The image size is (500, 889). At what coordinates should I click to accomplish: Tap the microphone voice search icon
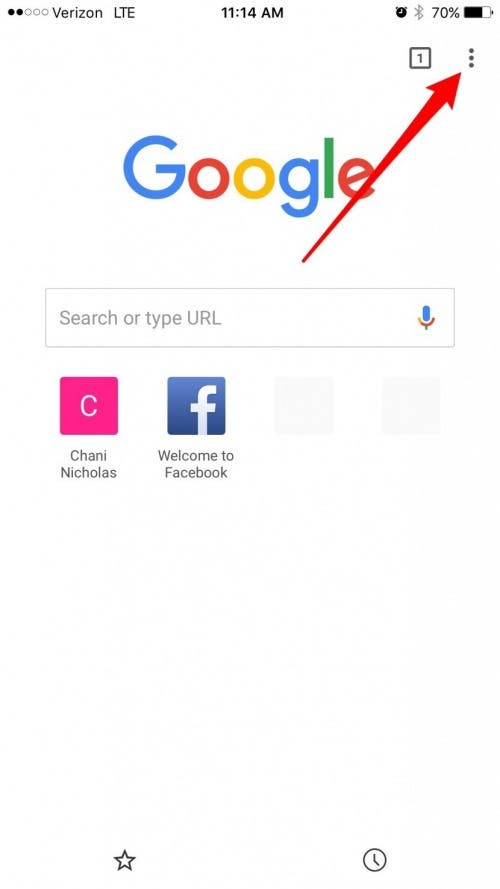(426, 318)
